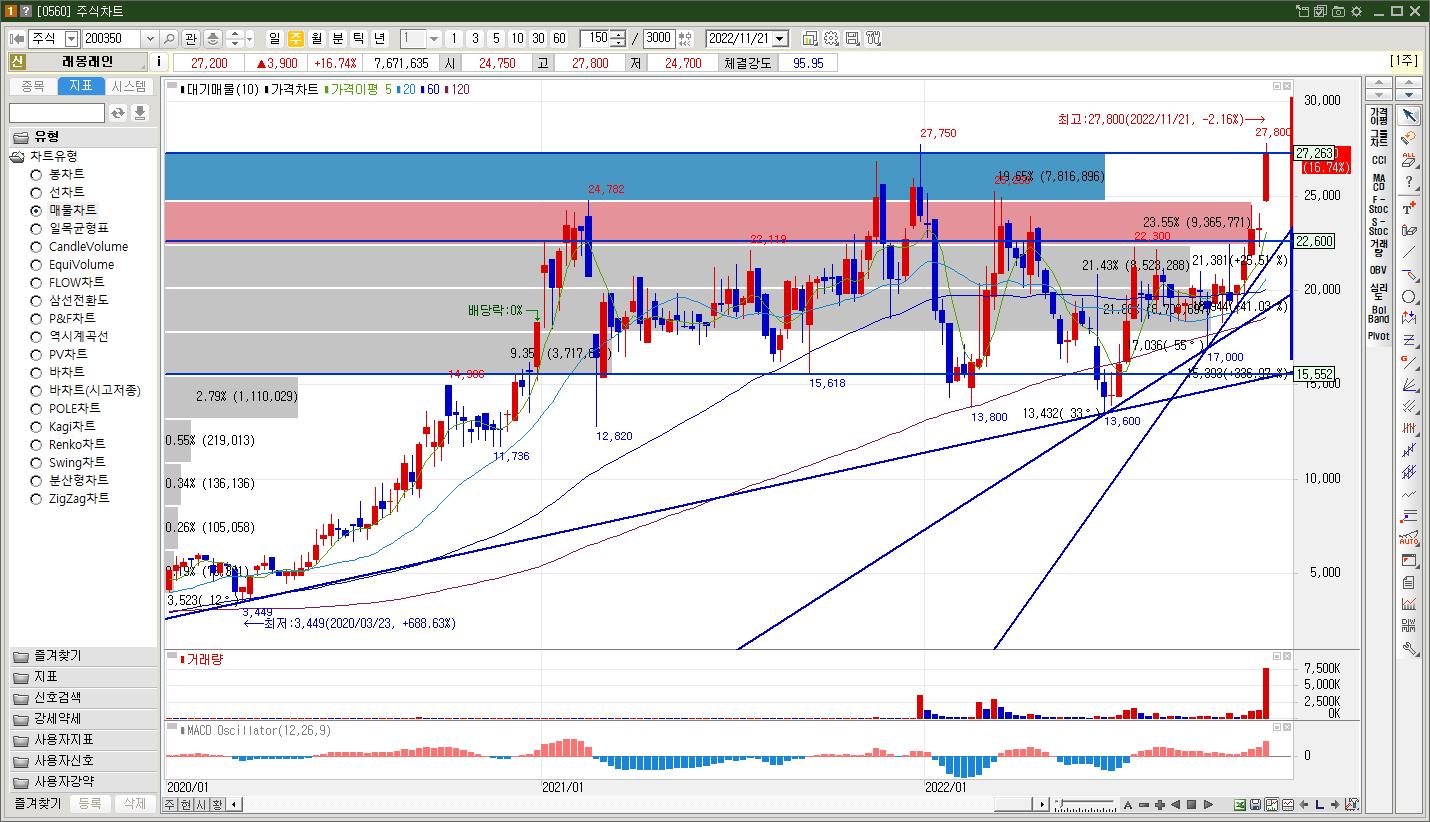Screen dimensions: 1430x822
Task: Expand the 사용자지표 section in sidebar
Action: [83, 740]
